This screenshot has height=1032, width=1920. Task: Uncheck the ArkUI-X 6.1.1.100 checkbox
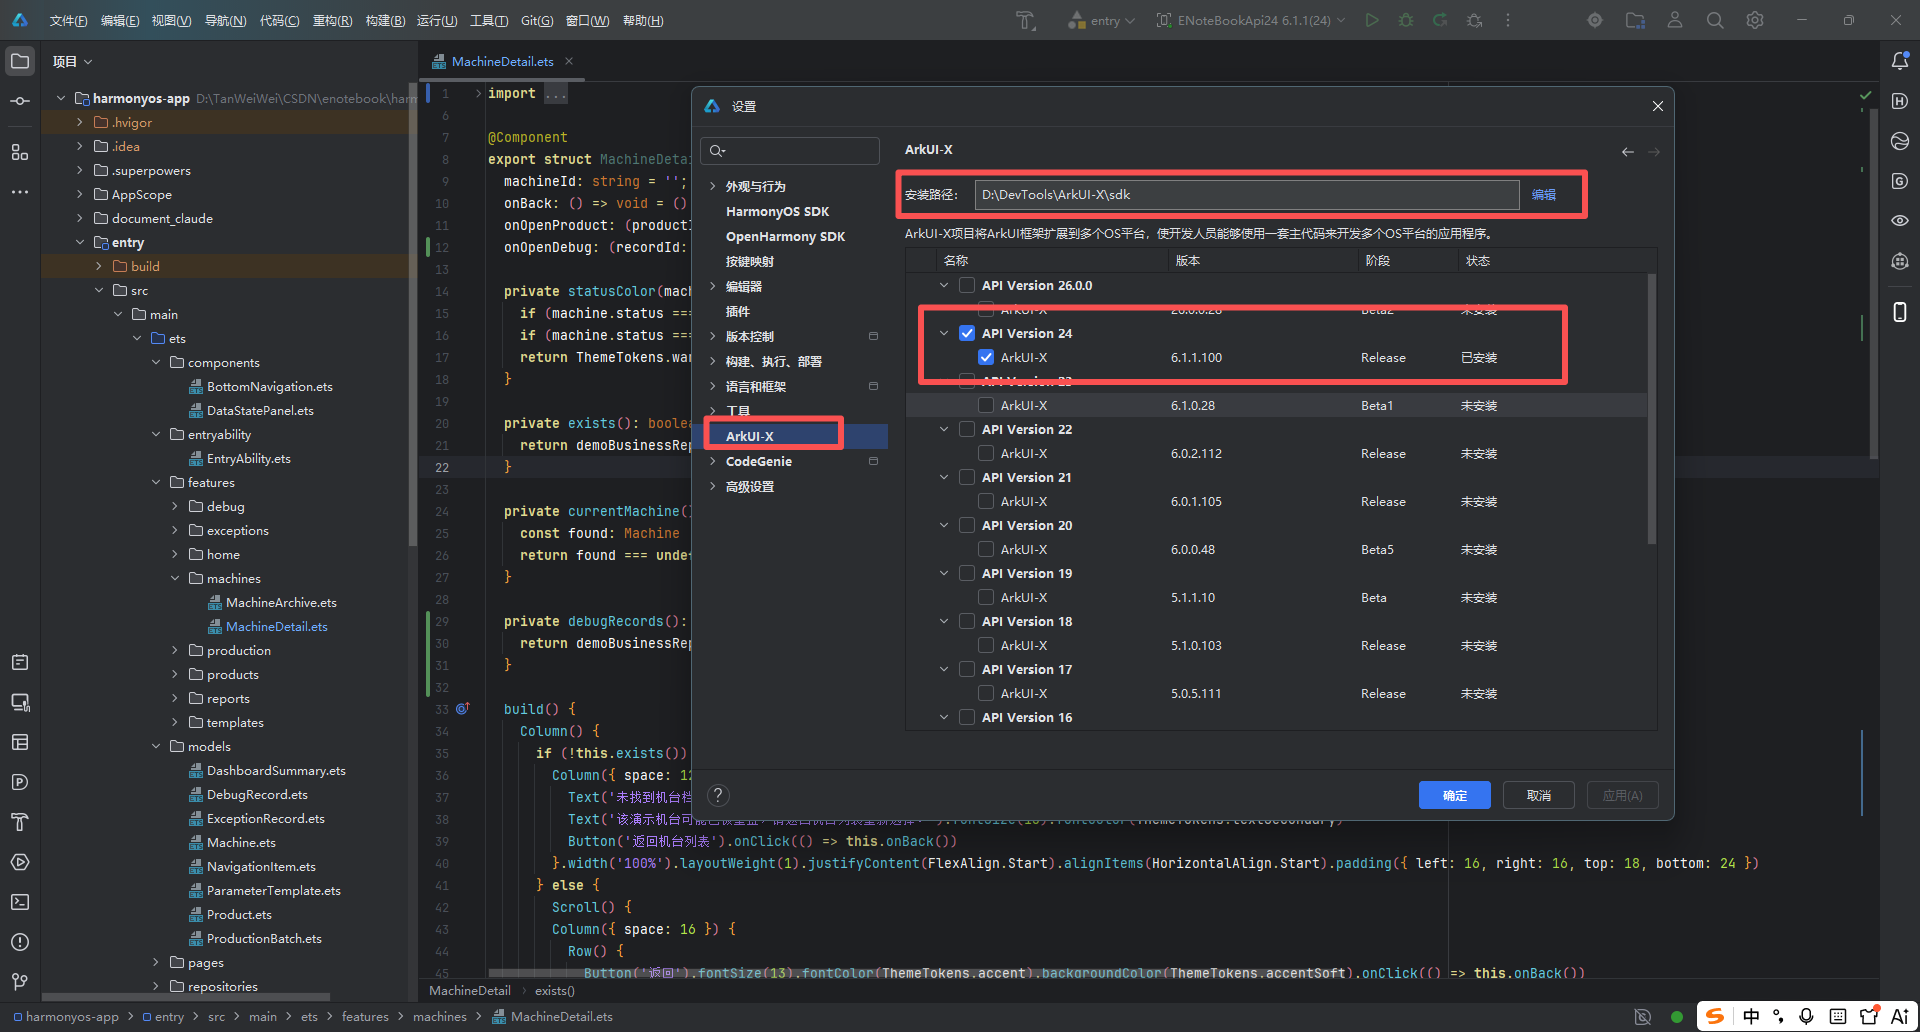click(x=986, y=357)
